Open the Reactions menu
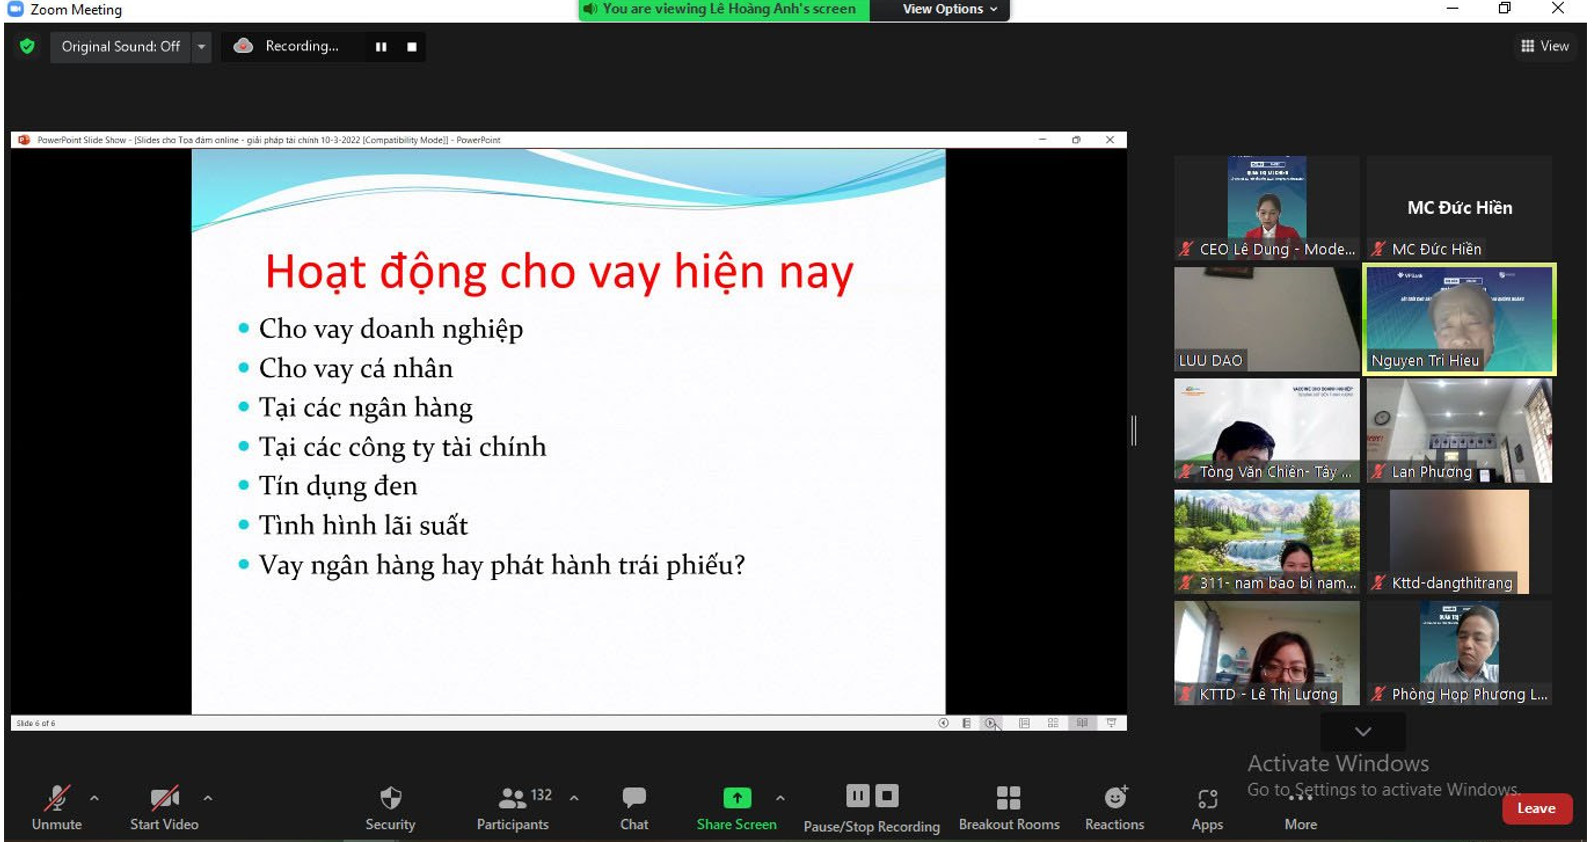This screenshot has width=1593, height=842. pos(1114,808)
